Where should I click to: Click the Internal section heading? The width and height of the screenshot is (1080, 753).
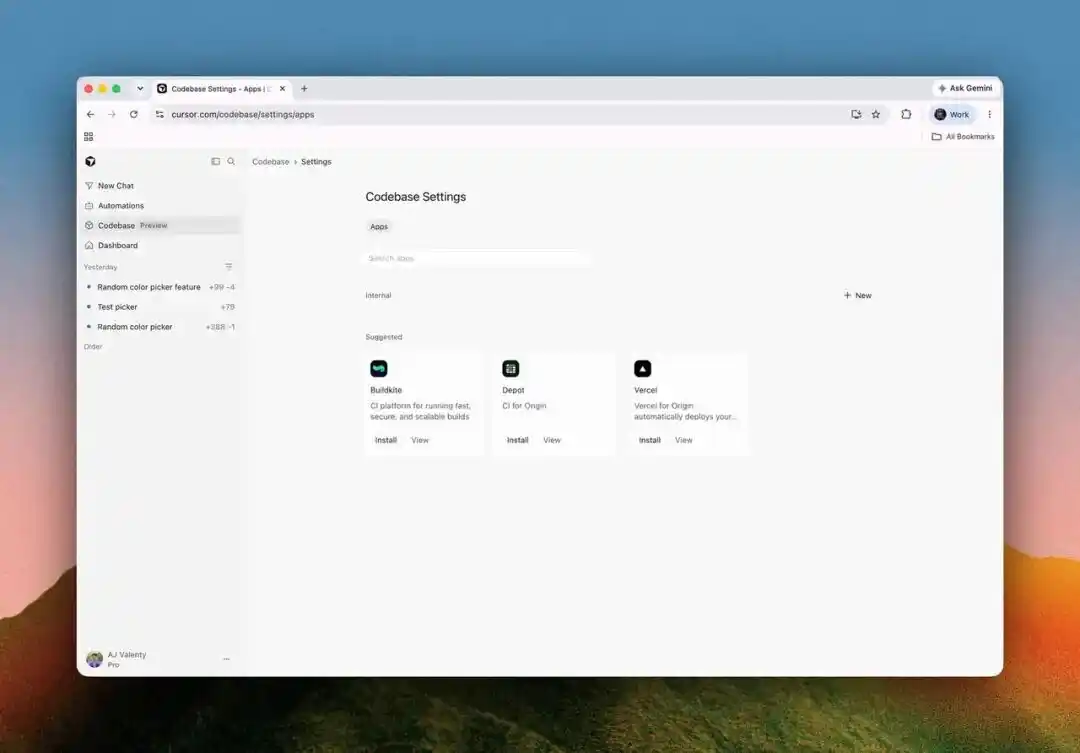378,296
